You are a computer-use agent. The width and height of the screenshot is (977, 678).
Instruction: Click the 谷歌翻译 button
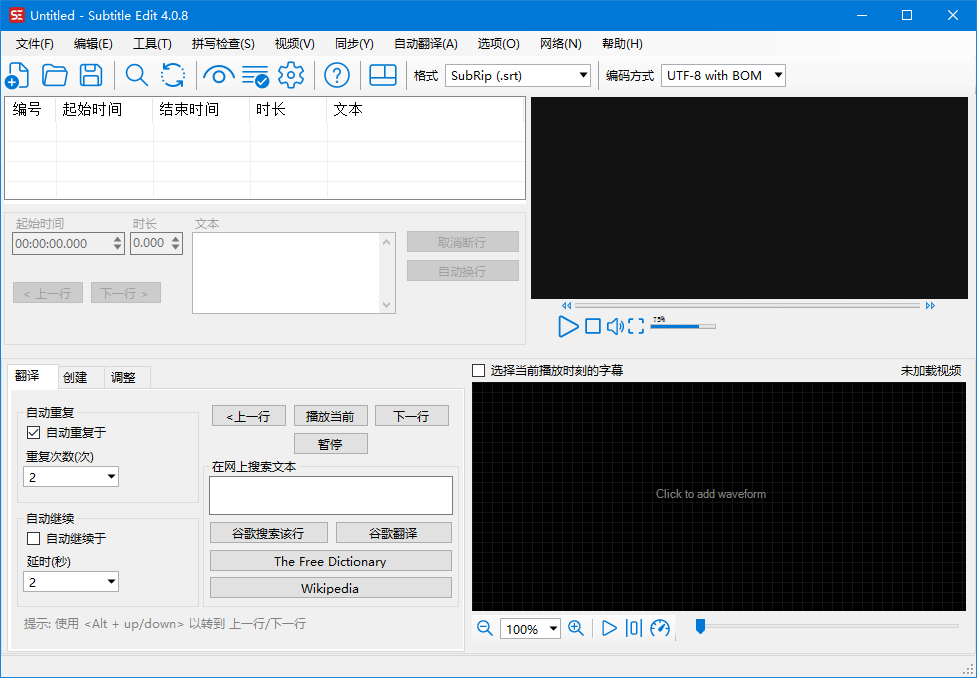click(x=393, y=533)
